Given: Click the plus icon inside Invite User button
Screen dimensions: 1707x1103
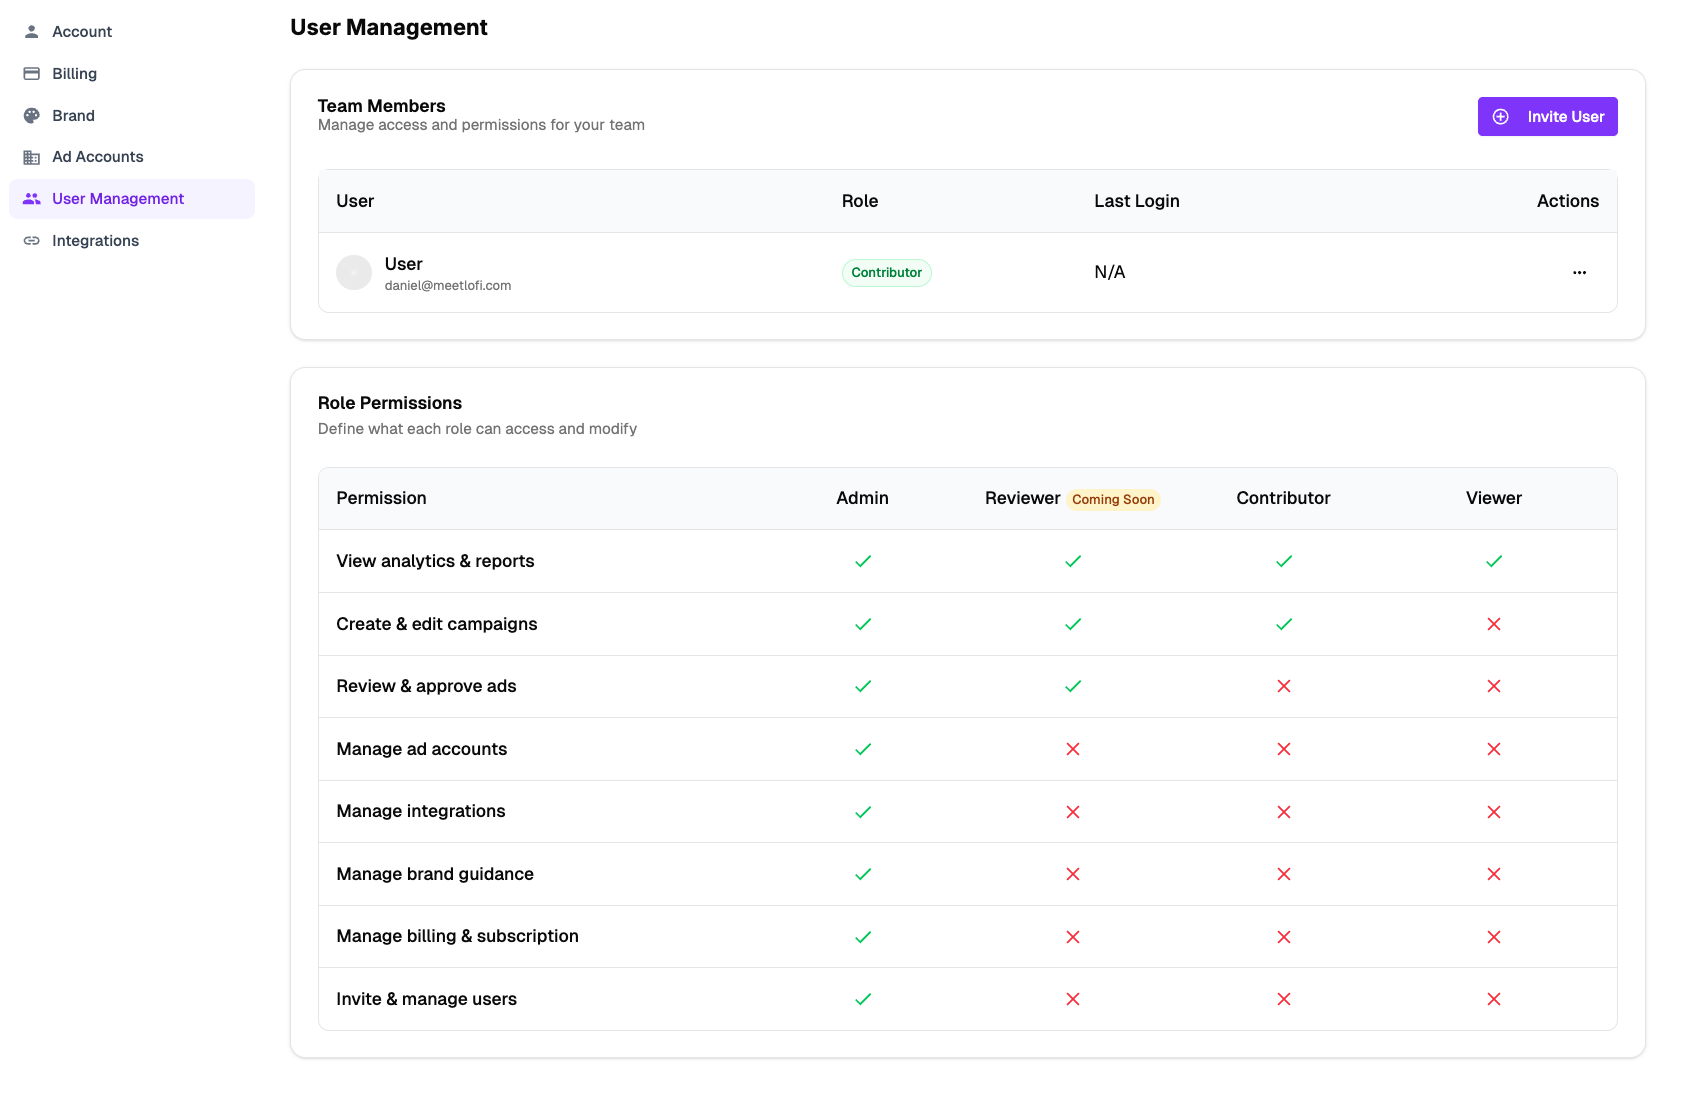Looking at the screenshot, I should point(1500,116).
